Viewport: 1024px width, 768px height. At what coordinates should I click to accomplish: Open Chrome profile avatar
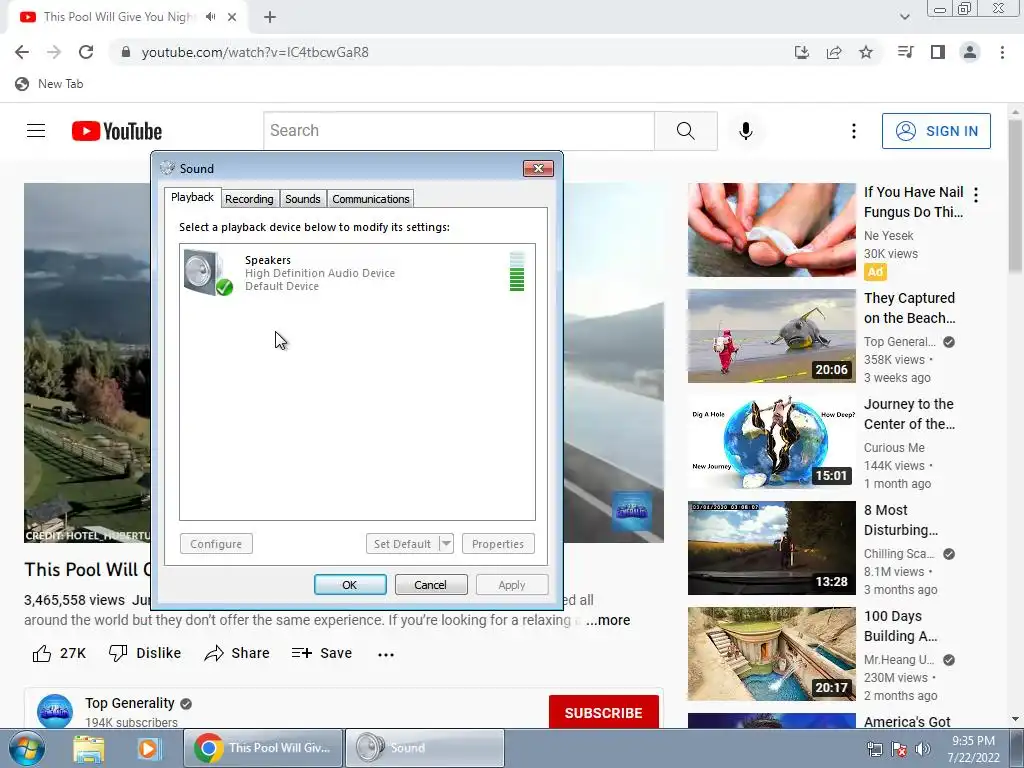[x=970, y=52]
